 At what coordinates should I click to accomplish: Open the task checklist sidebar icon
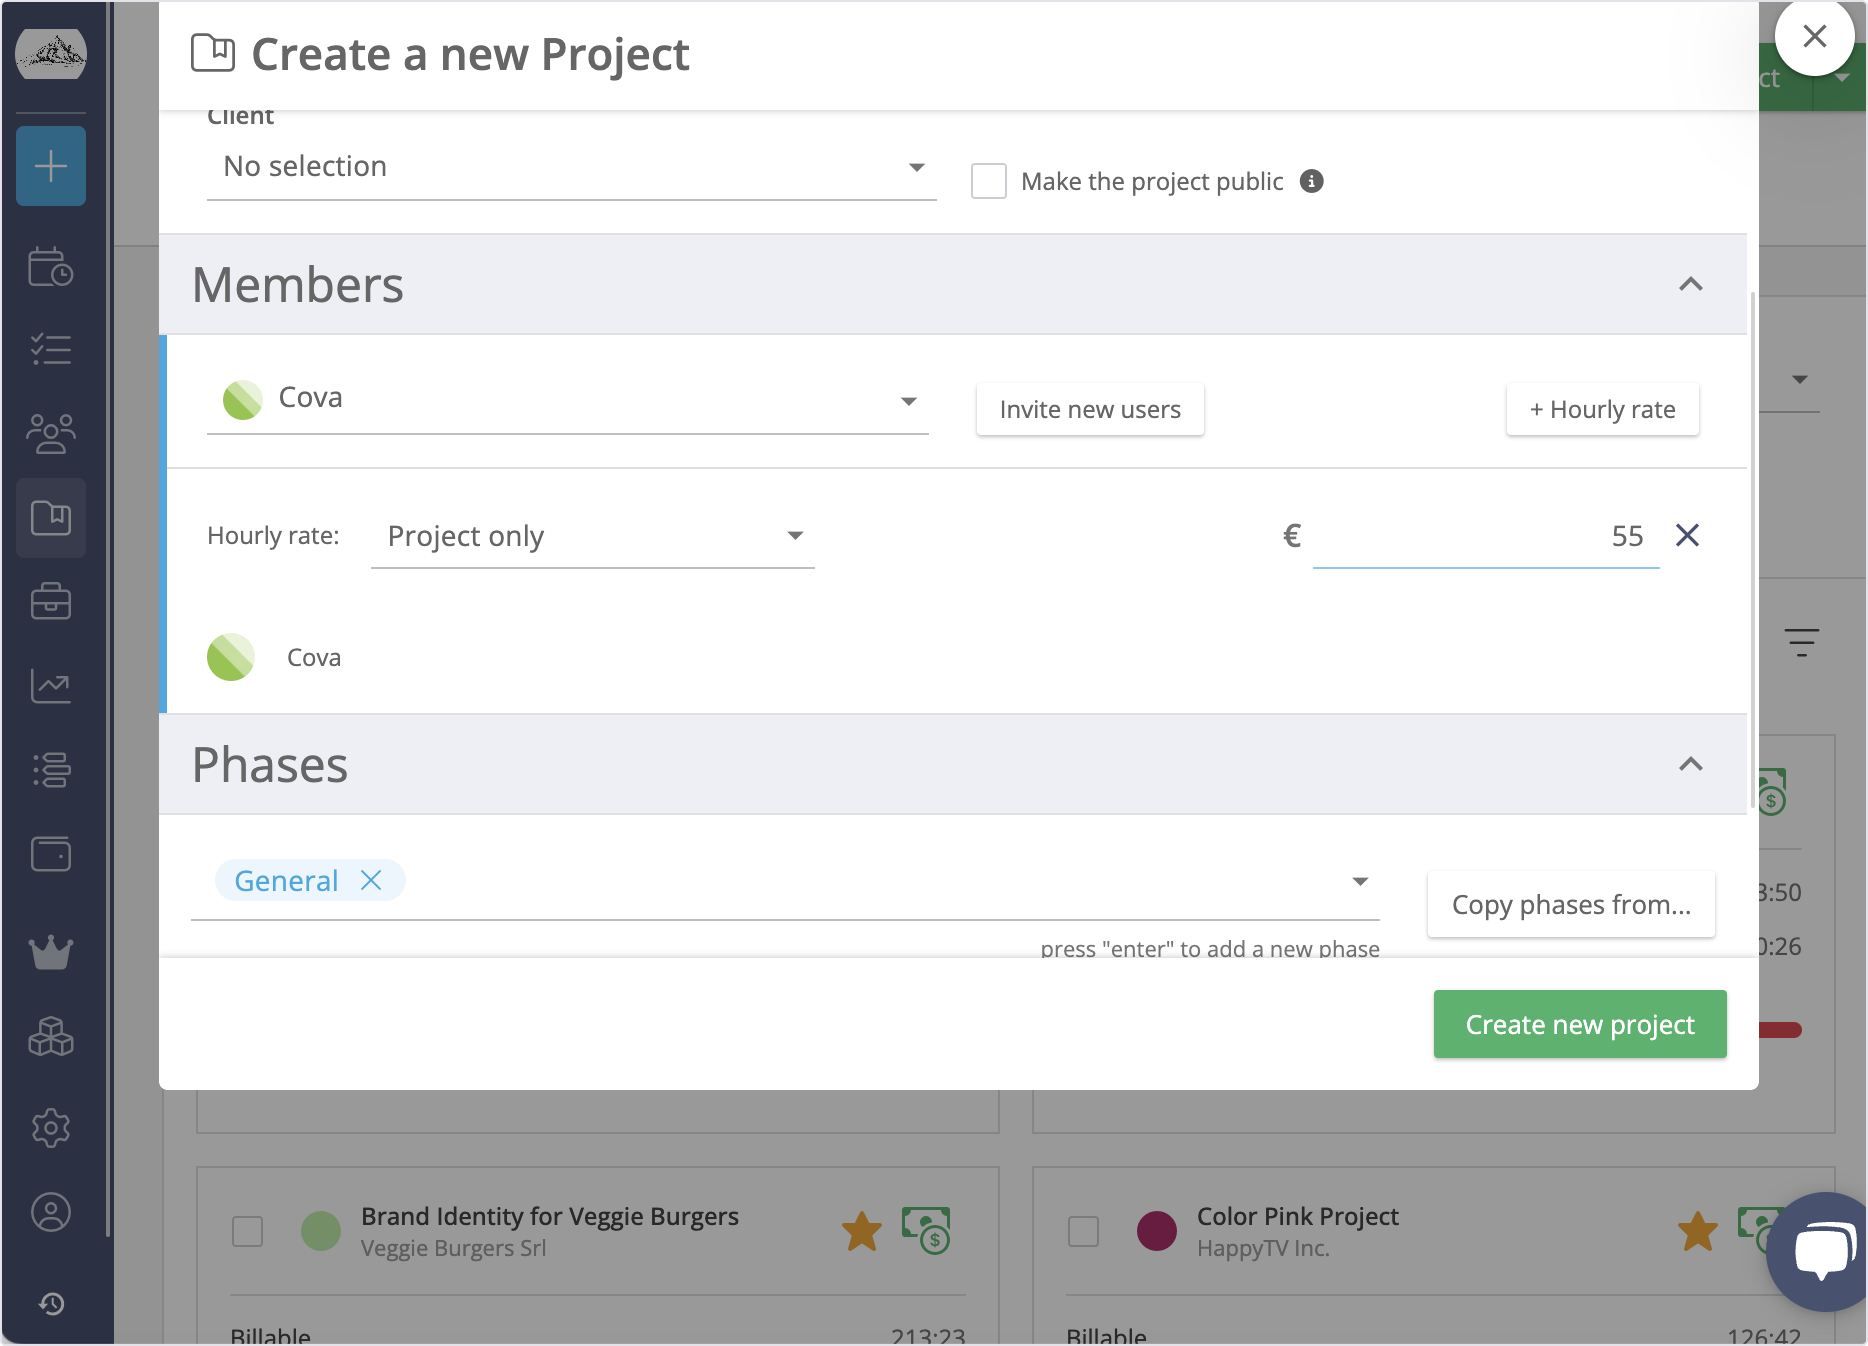51,350
